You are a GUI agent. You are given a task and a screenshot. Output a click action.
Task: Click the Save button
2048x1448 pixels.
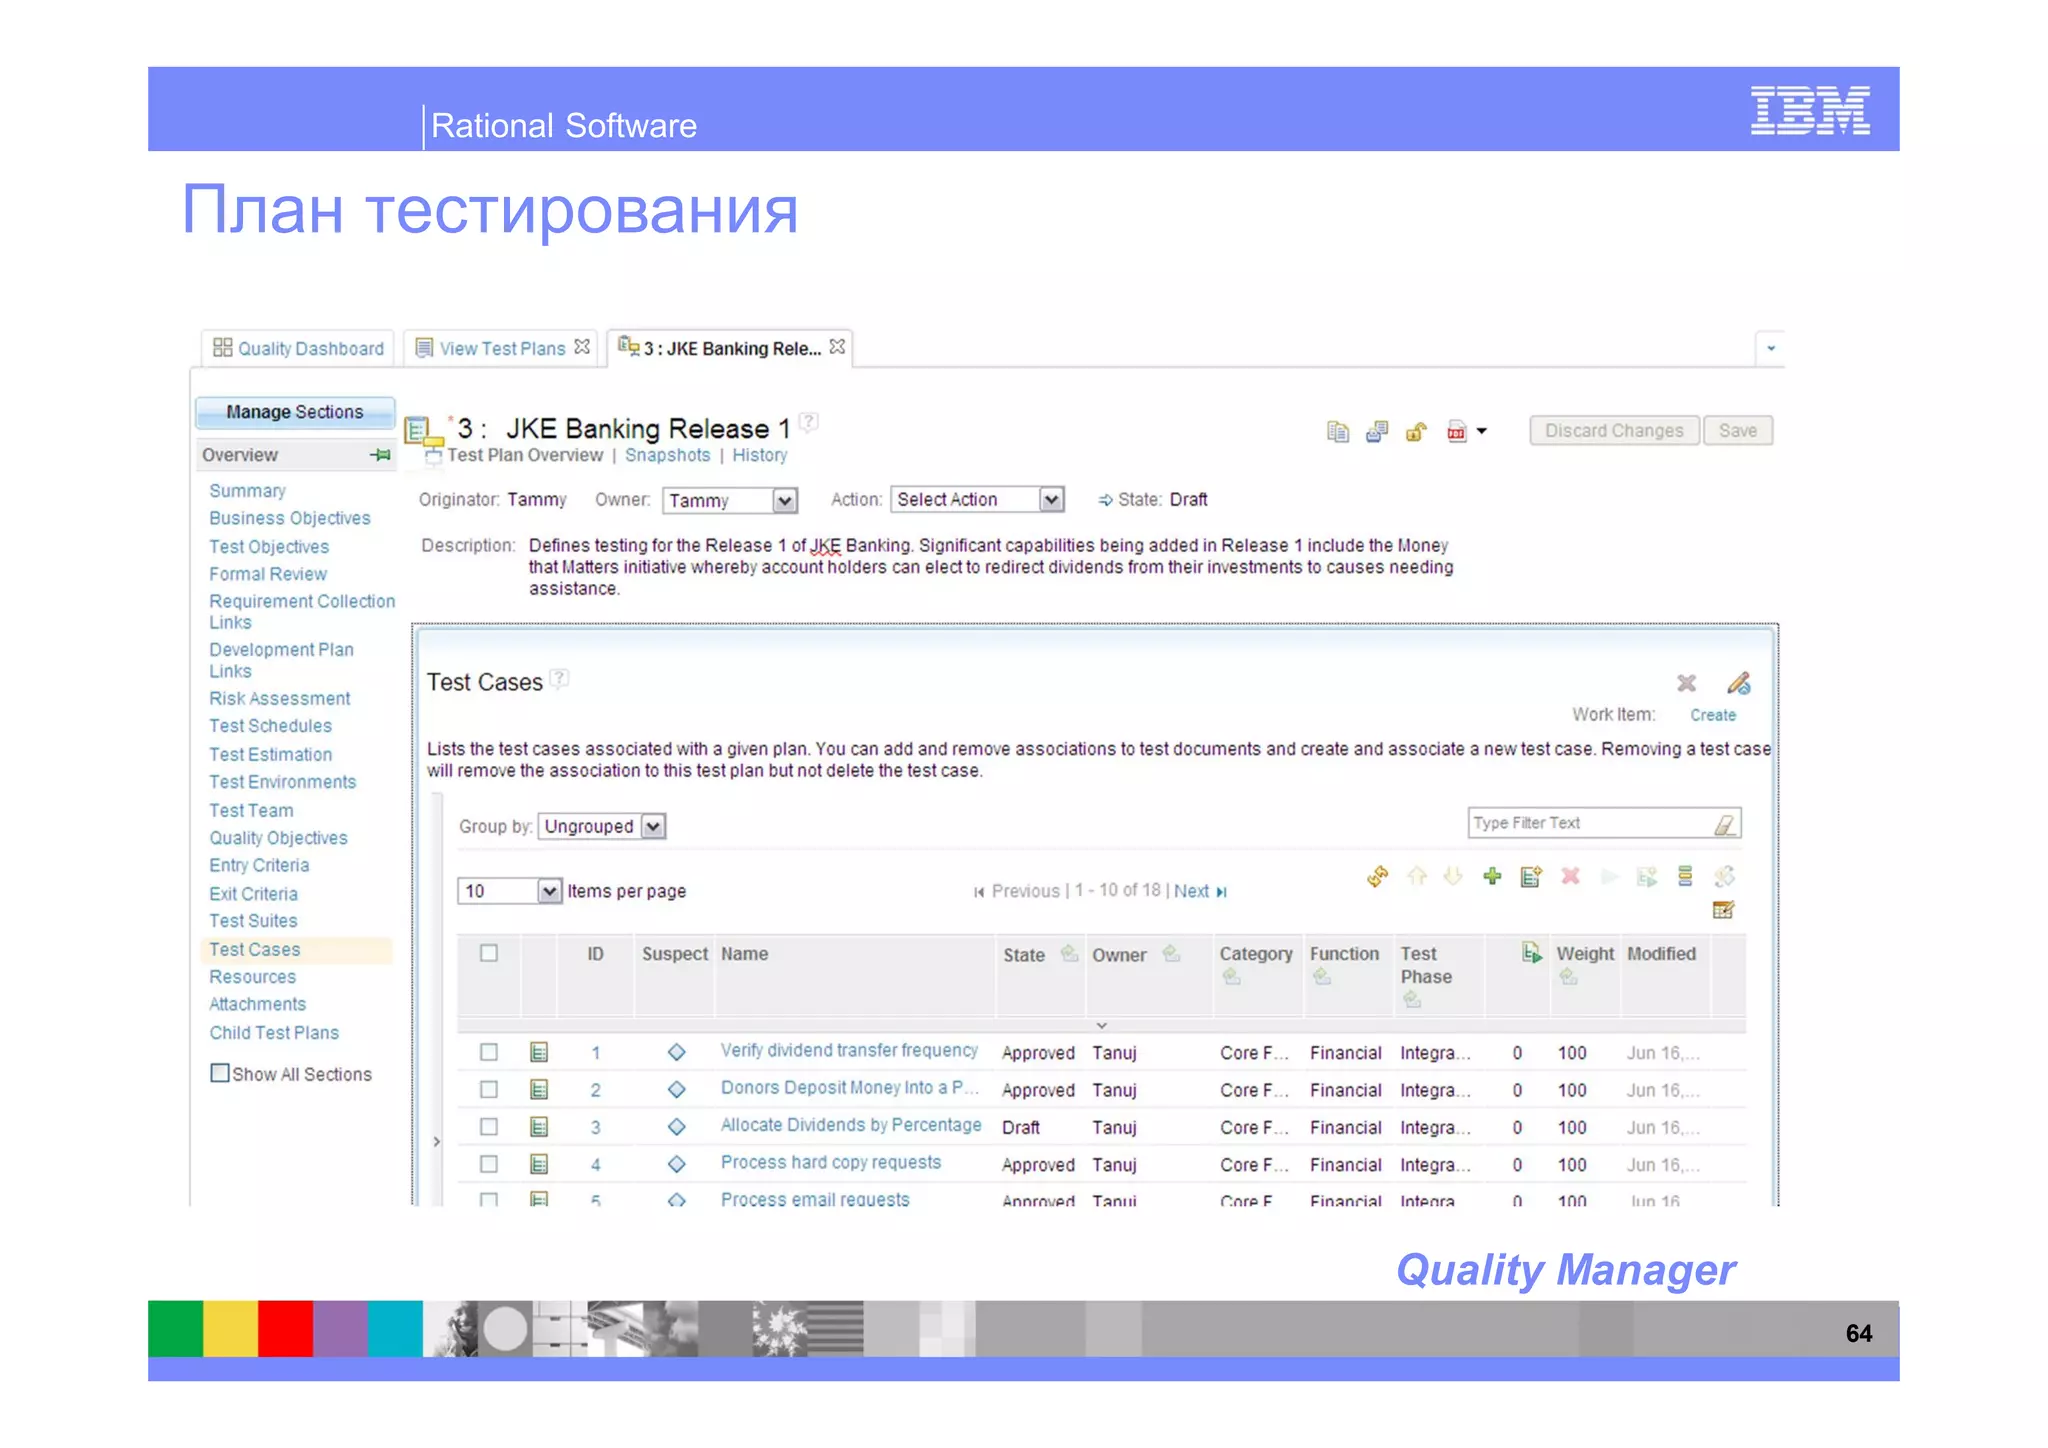1738,431
